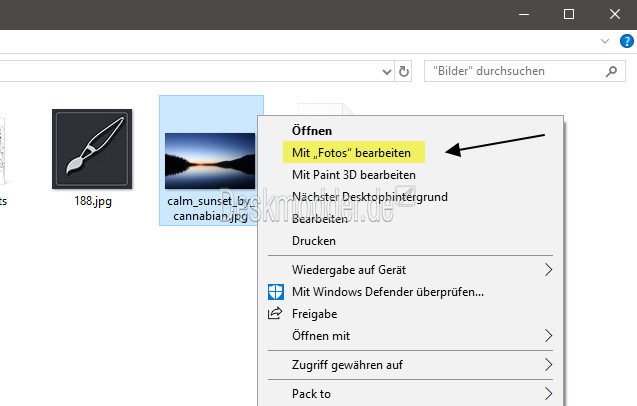Click the share icon next to Freigabe
This screenshot has height=406, width=637.
275,313
